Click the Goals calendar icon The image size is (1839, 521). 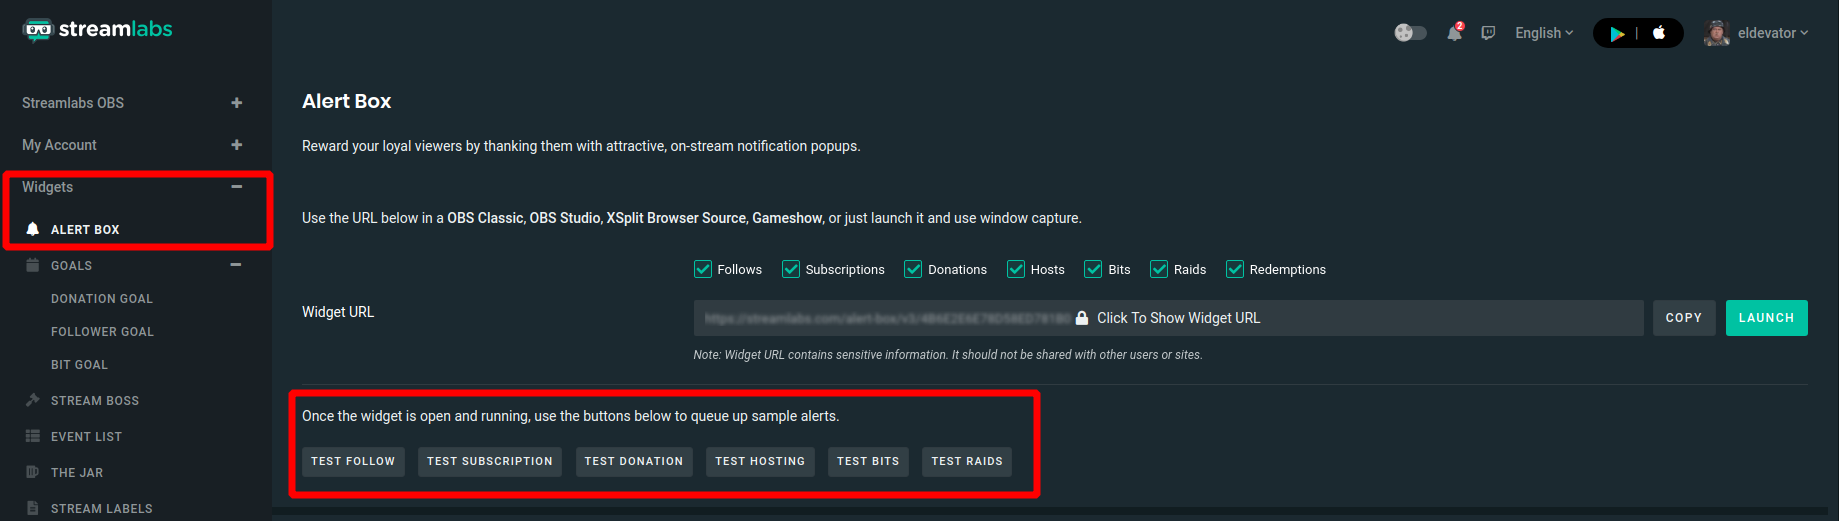tap(33, 265)
